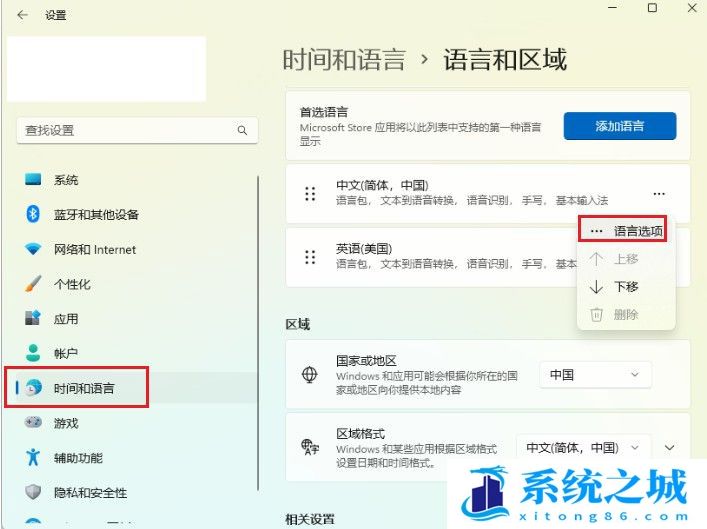Select 下移 in the context menu
The height and width of the screenshot is (529, 707).
point(625,287)
